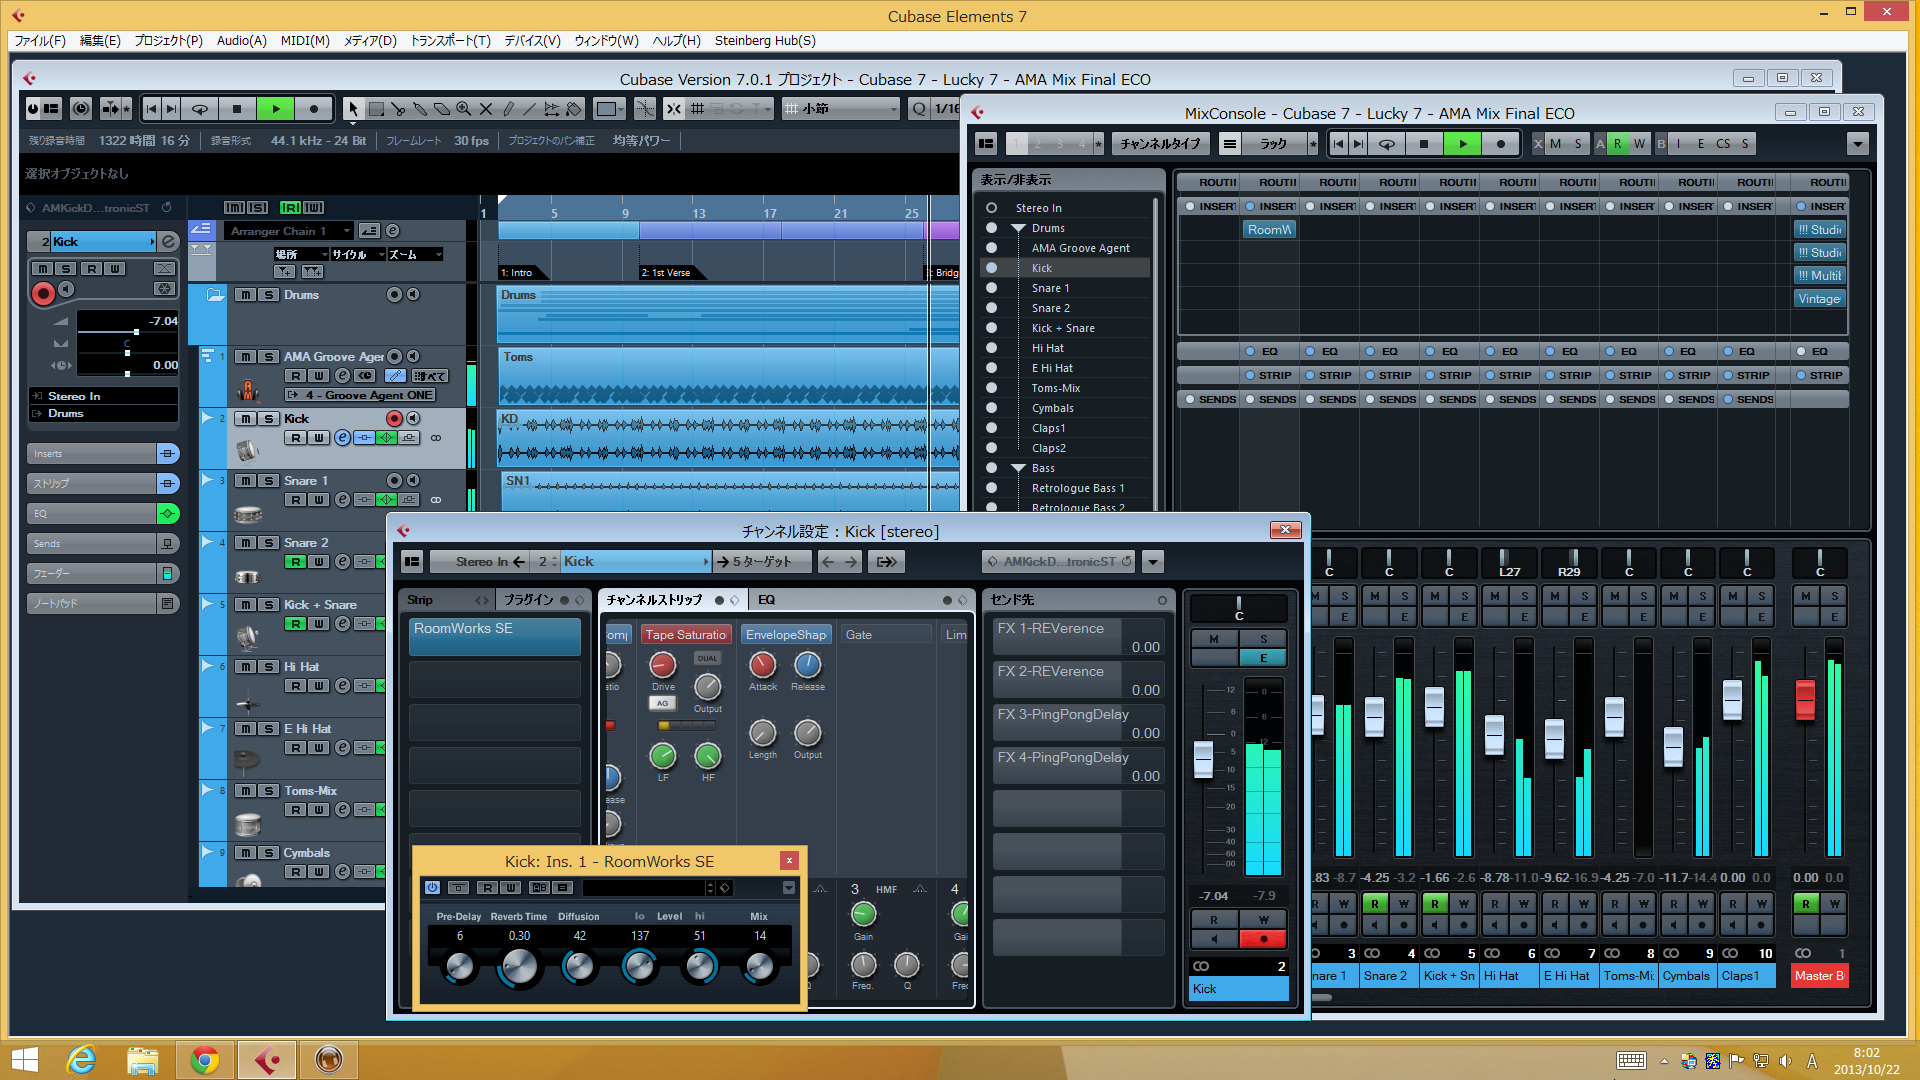Open ラック rack selection dropdown

click(1273, 144)
